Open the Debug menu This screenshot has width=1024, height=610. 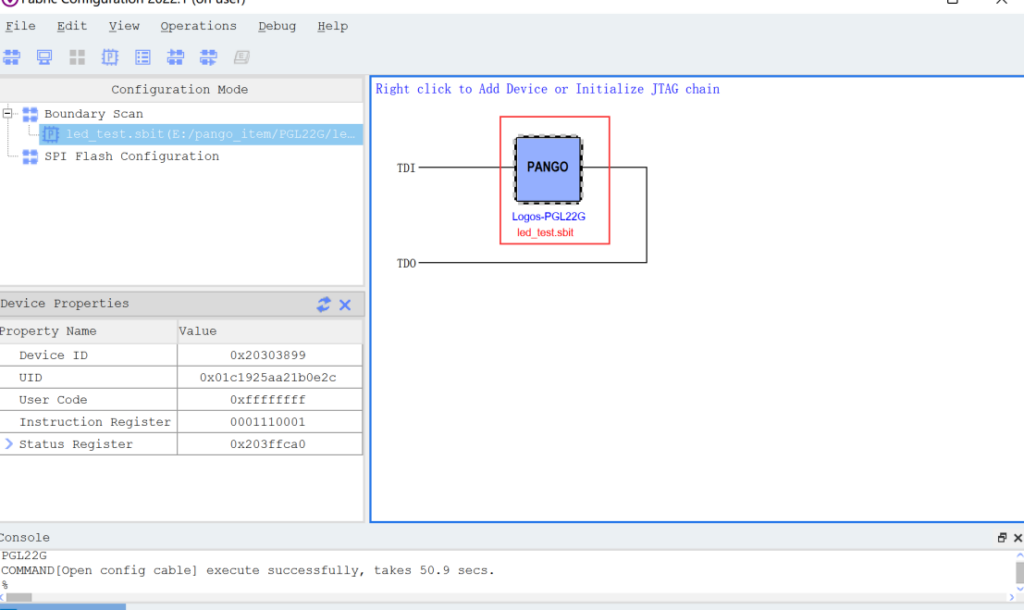(277, 26)
